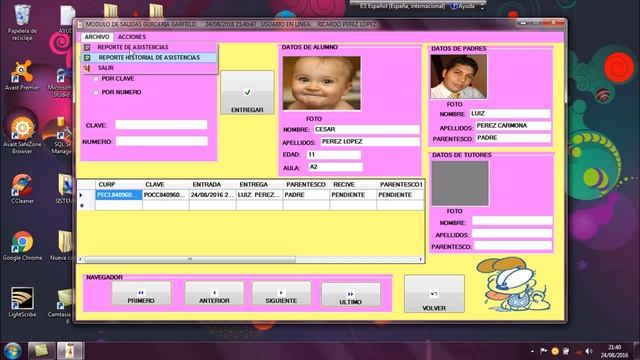Select the PENDIENTE cell under PARENTESCO1
Screen dimensions: 640x360
[x=400, y=195]
